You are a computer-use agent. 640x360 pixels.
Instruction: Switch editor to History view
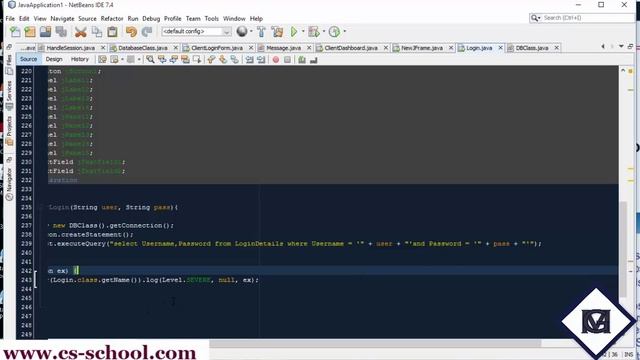click(x=80, y=59)
